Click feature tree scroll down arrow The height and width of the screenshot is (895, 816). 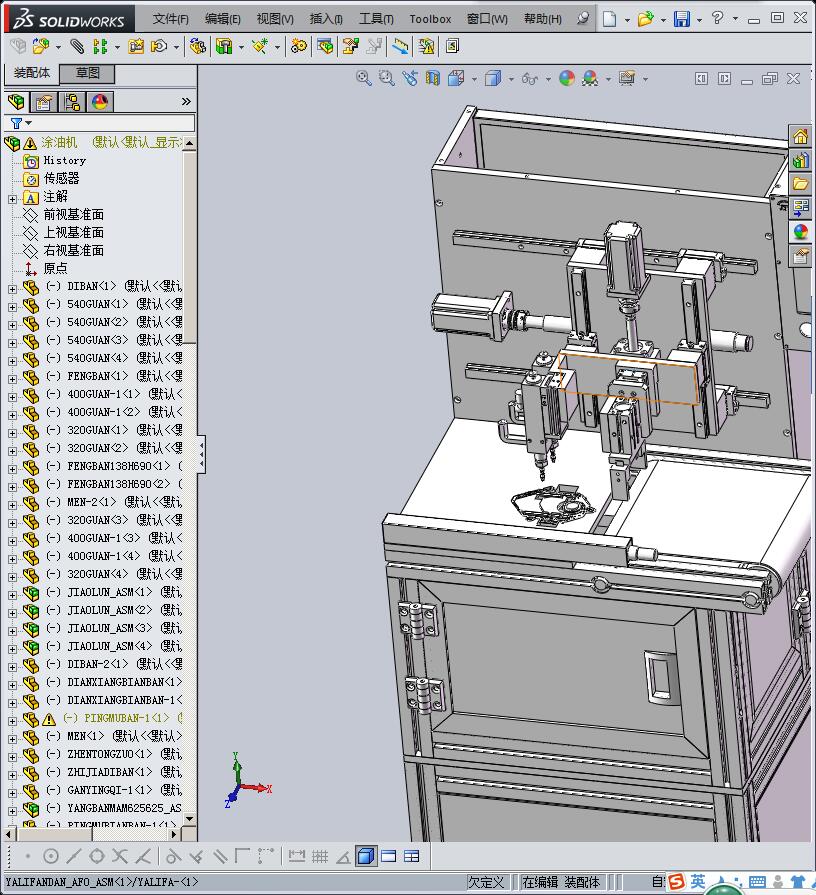[x=189, y=819]
